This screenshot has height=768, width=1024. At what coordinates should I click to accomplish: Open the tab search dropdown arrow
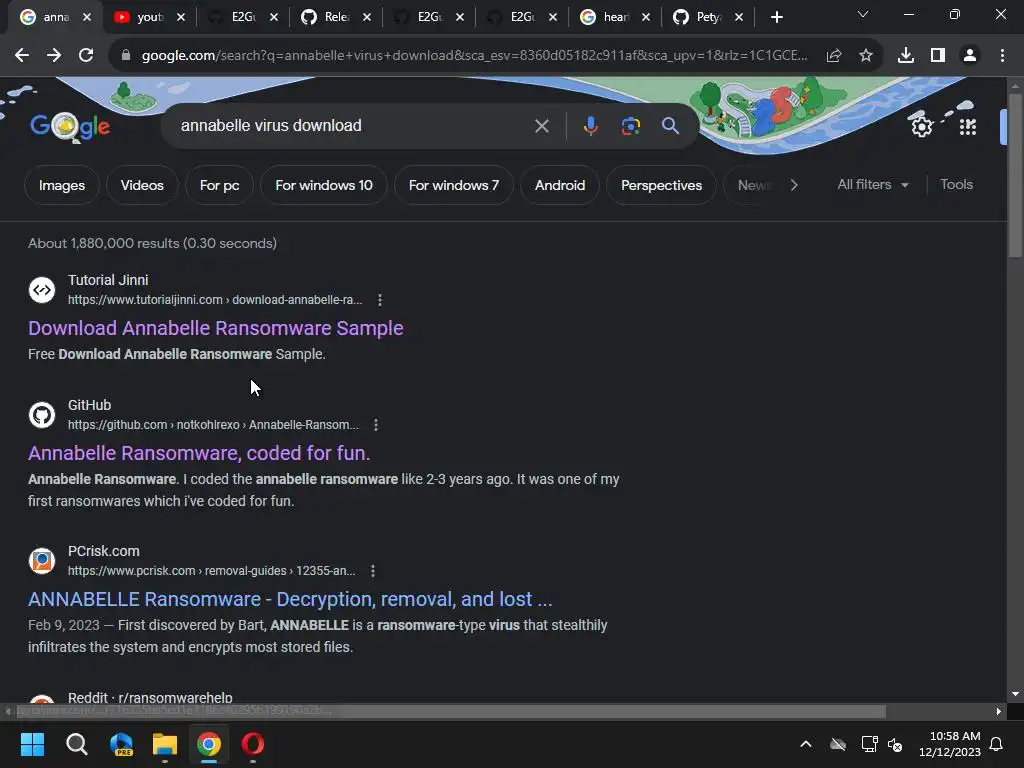pyautogui.click(x=863, y=14)
